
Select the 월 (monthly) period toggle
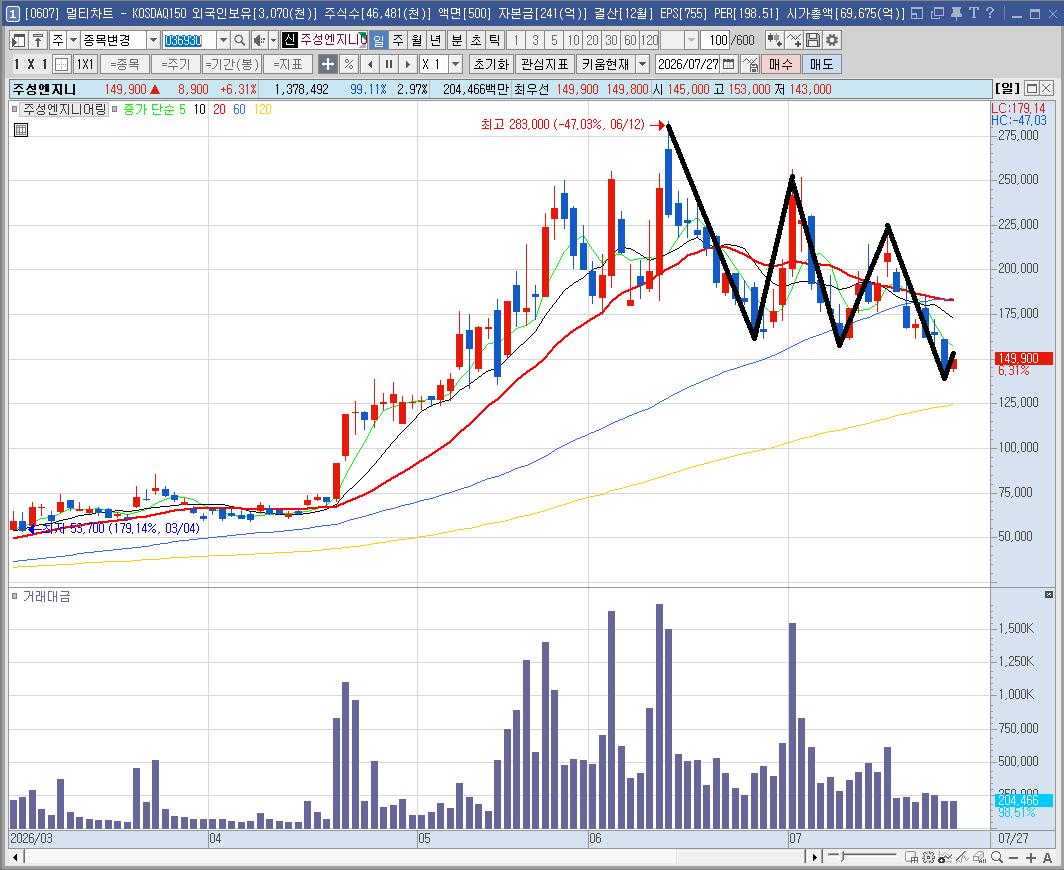click(417, 41)
